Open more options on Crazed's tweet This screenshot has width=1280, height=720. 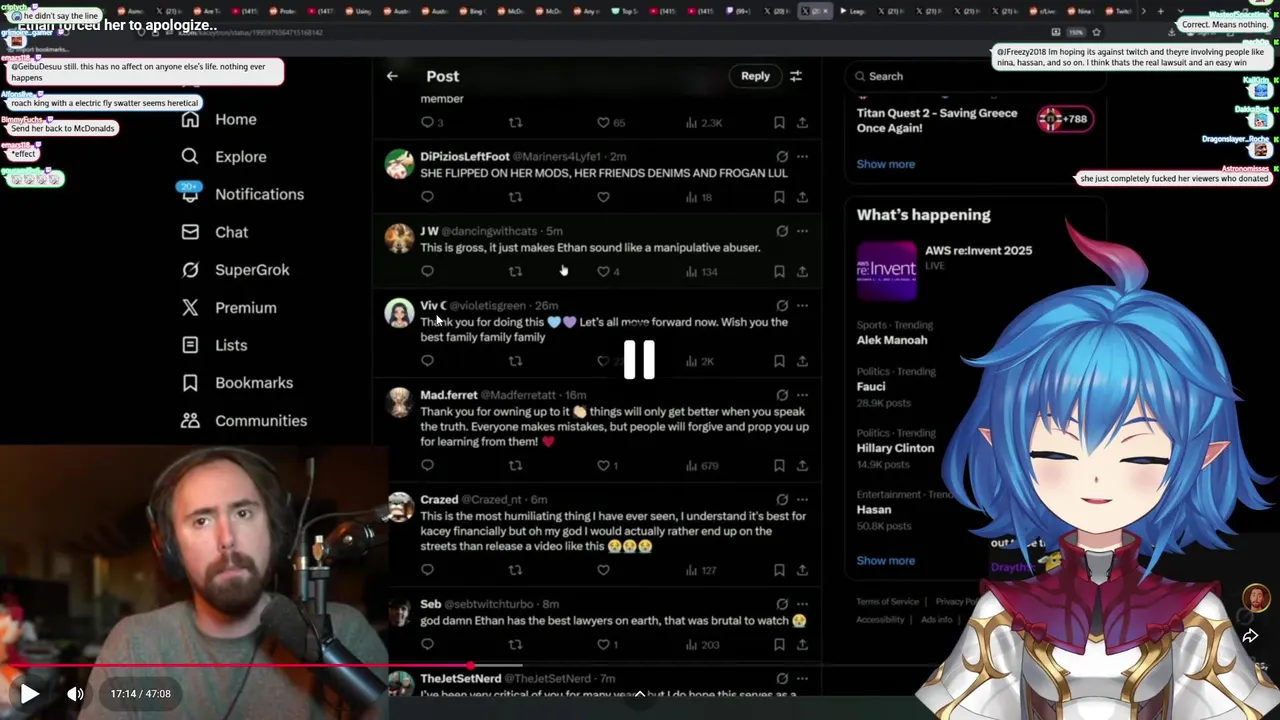tap(802, 500)
